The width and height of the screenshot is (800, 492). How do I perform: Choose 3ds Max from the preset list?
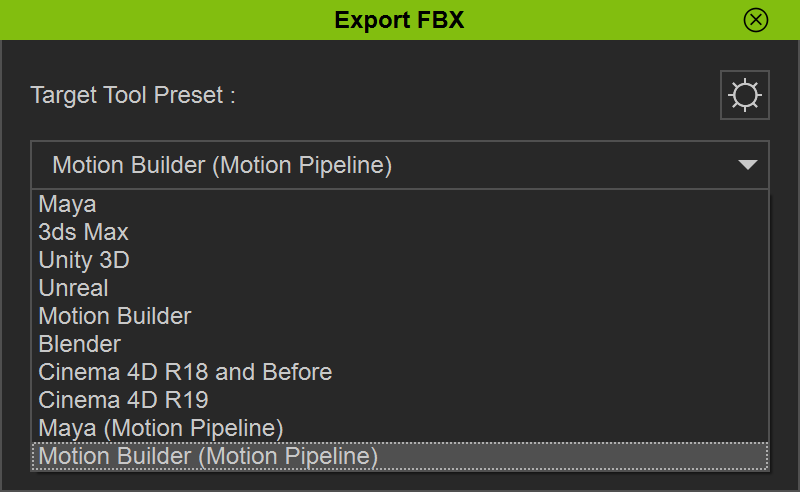83,232
